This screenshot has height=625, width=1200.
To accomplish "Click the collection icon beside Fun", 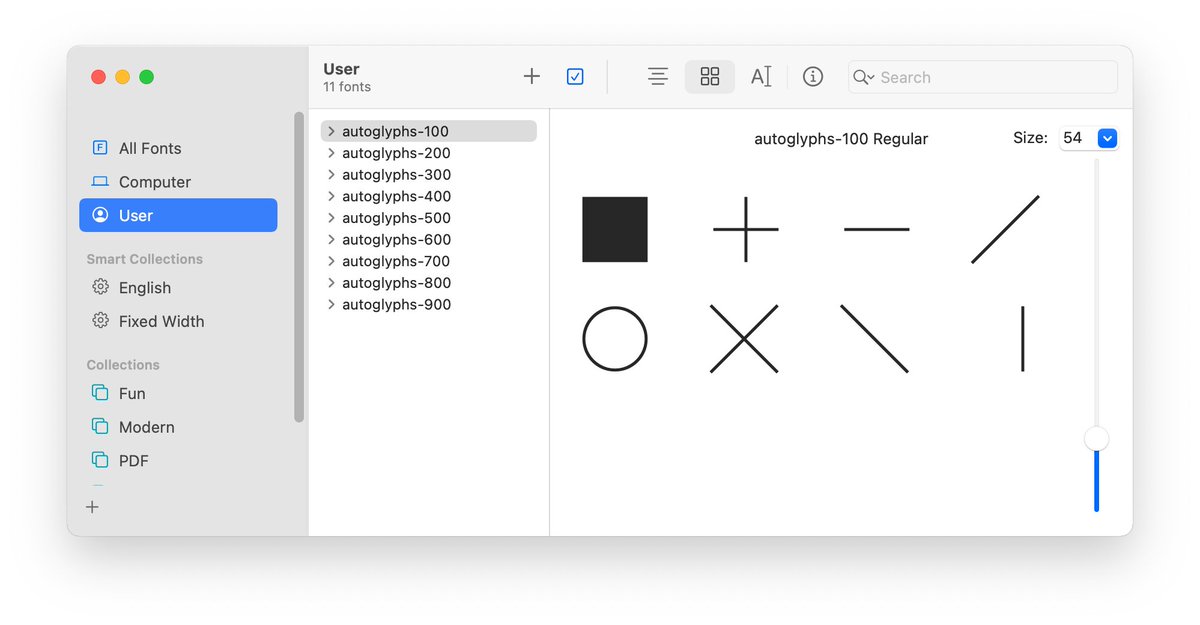I will coord(100,393).
